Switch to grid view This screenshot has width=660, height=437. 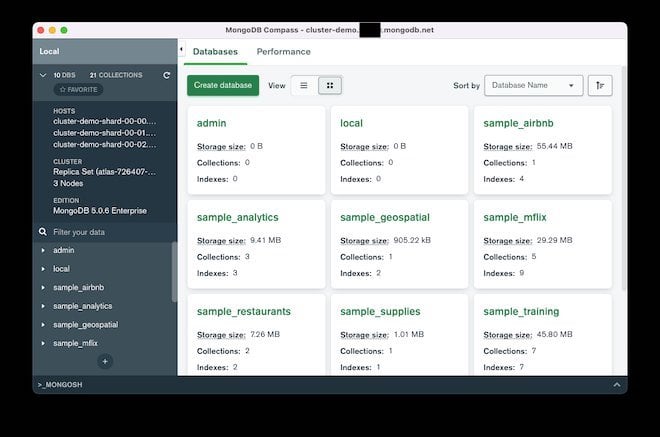330,86
